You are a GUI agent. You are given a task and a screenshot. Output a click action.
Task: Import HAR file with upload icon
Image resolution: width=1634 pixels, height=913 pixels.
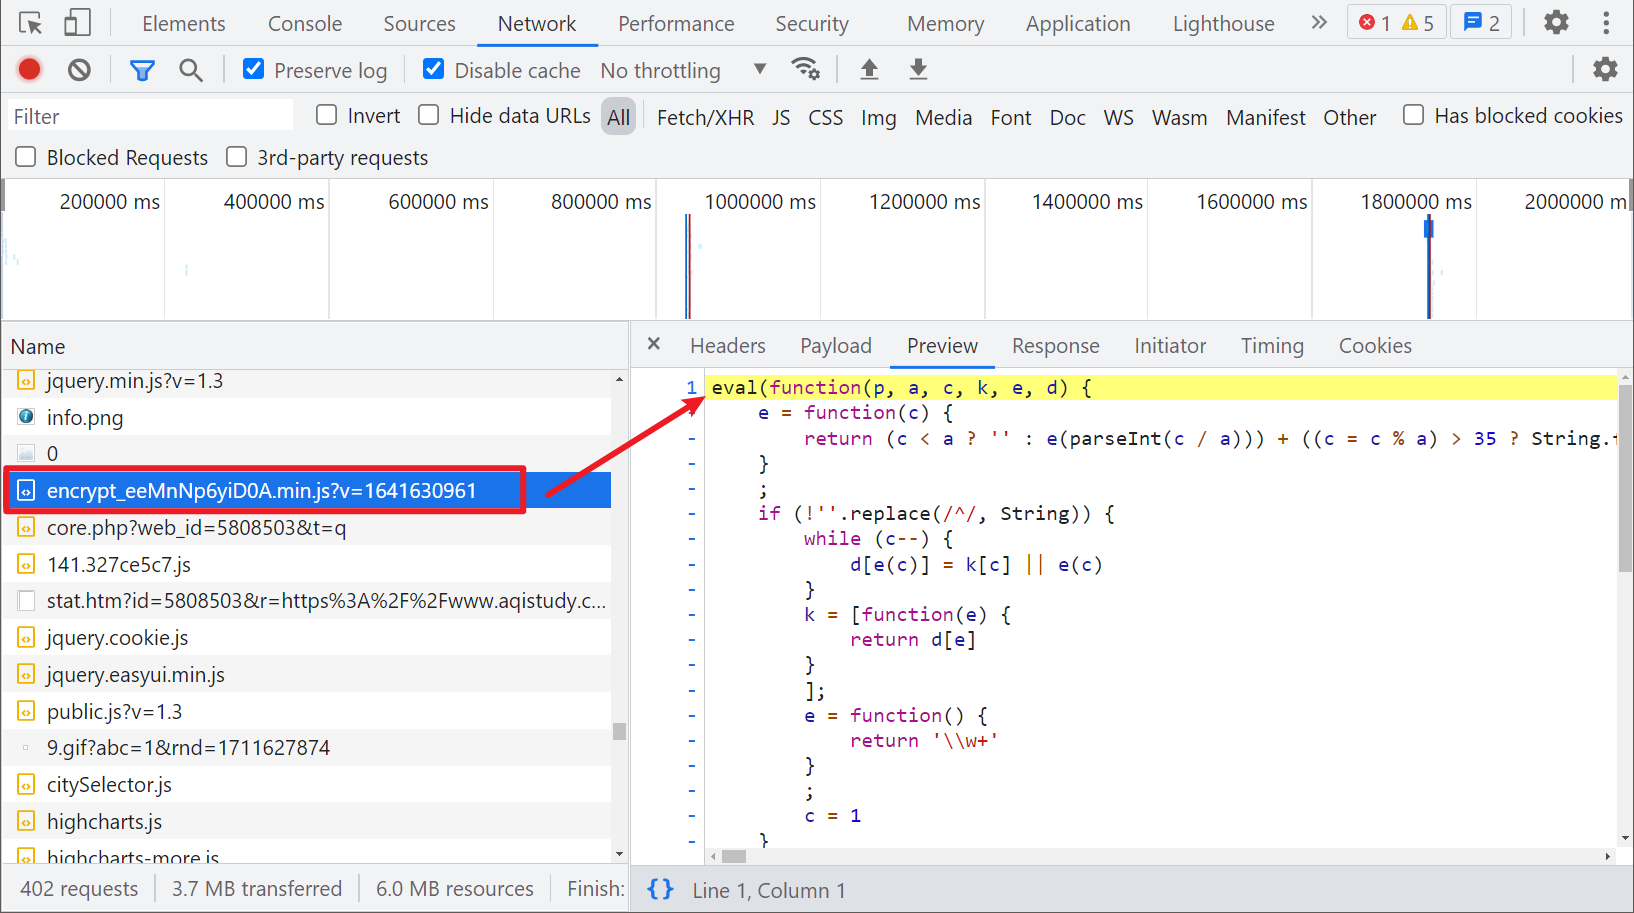(x=869, y=69)
